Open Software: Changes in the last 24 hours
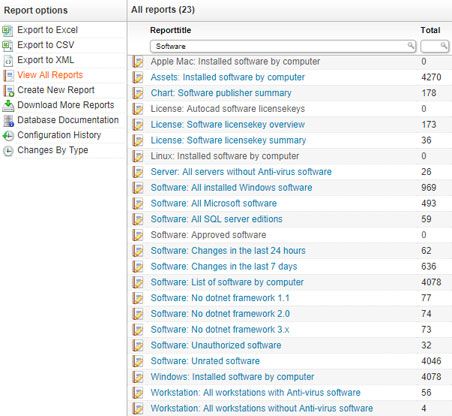Screen dimensions: 452x416 pos(228,251)
